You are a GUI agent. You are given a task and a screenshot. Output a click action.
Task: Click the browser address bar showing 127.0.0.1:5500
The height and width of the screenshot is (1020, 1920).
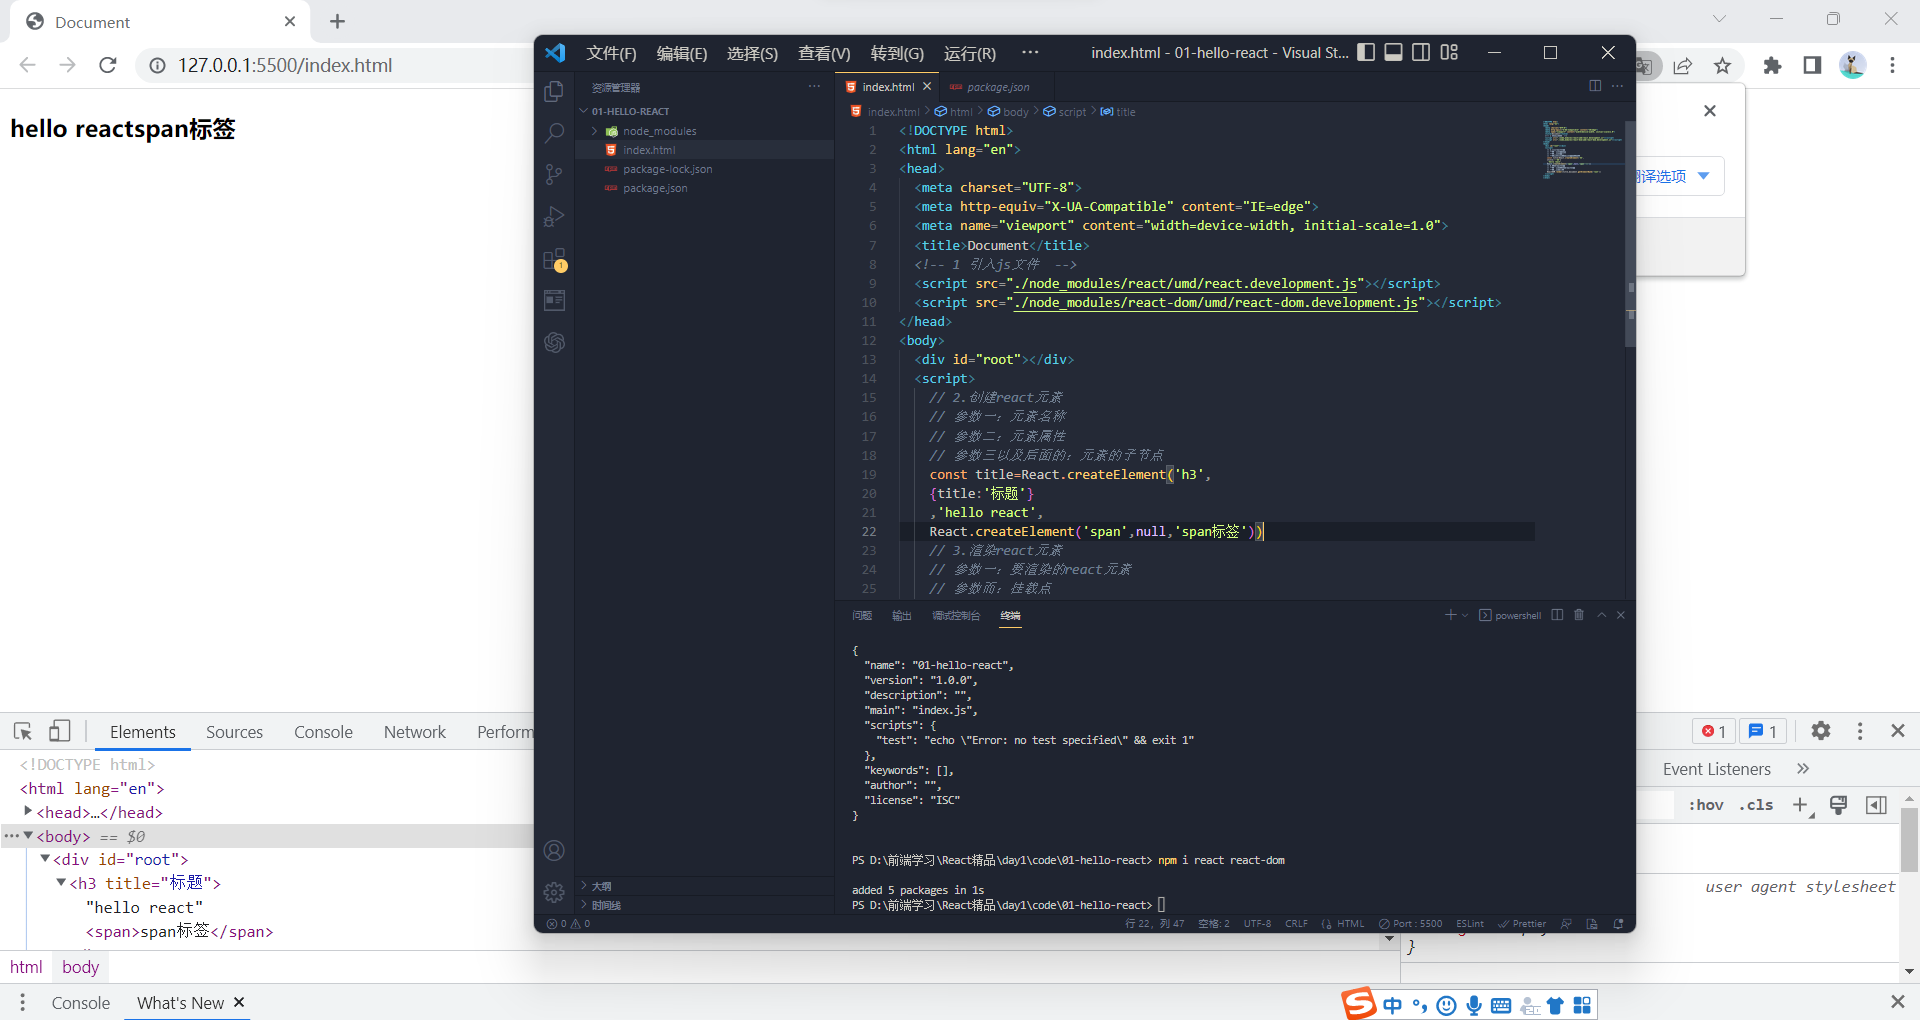pos(286,65)
